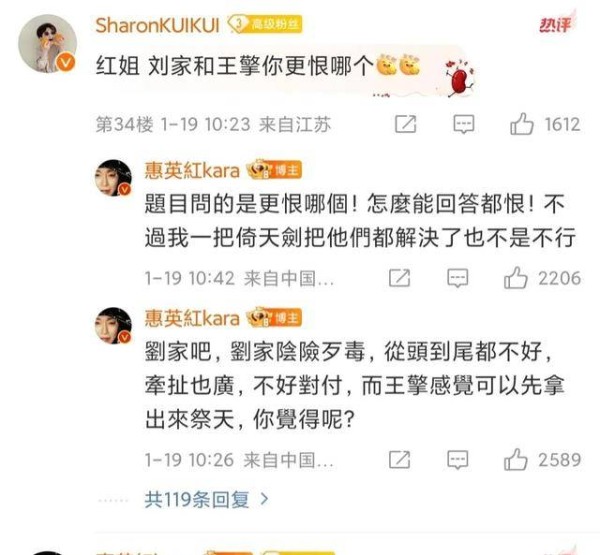
Task: Open the SharonKUIKUI username link
Action: tap(157, 25)
